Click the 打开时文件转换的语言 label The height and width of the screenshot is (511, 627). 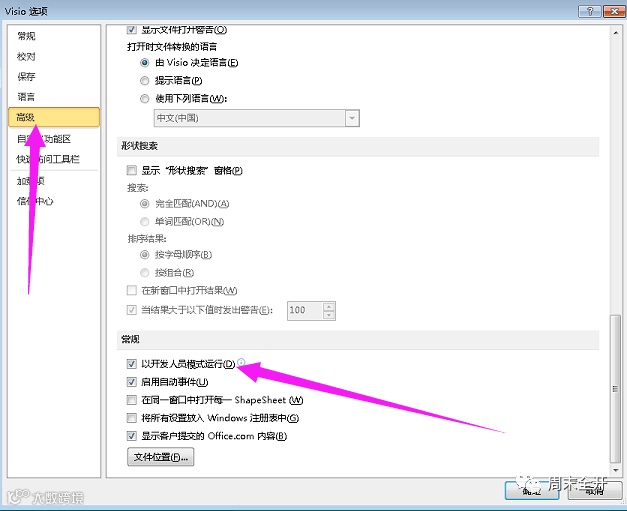(x=172, y=47)
